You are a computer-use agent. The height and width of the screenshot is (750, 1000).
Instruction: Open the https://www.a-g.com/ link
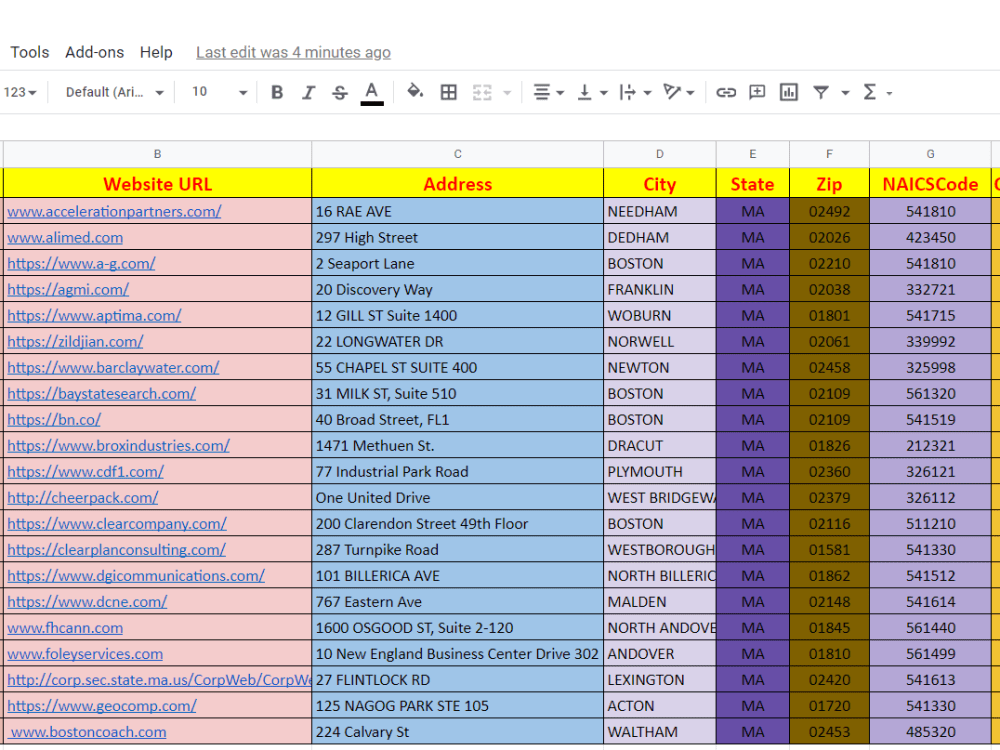click(81, 263)
